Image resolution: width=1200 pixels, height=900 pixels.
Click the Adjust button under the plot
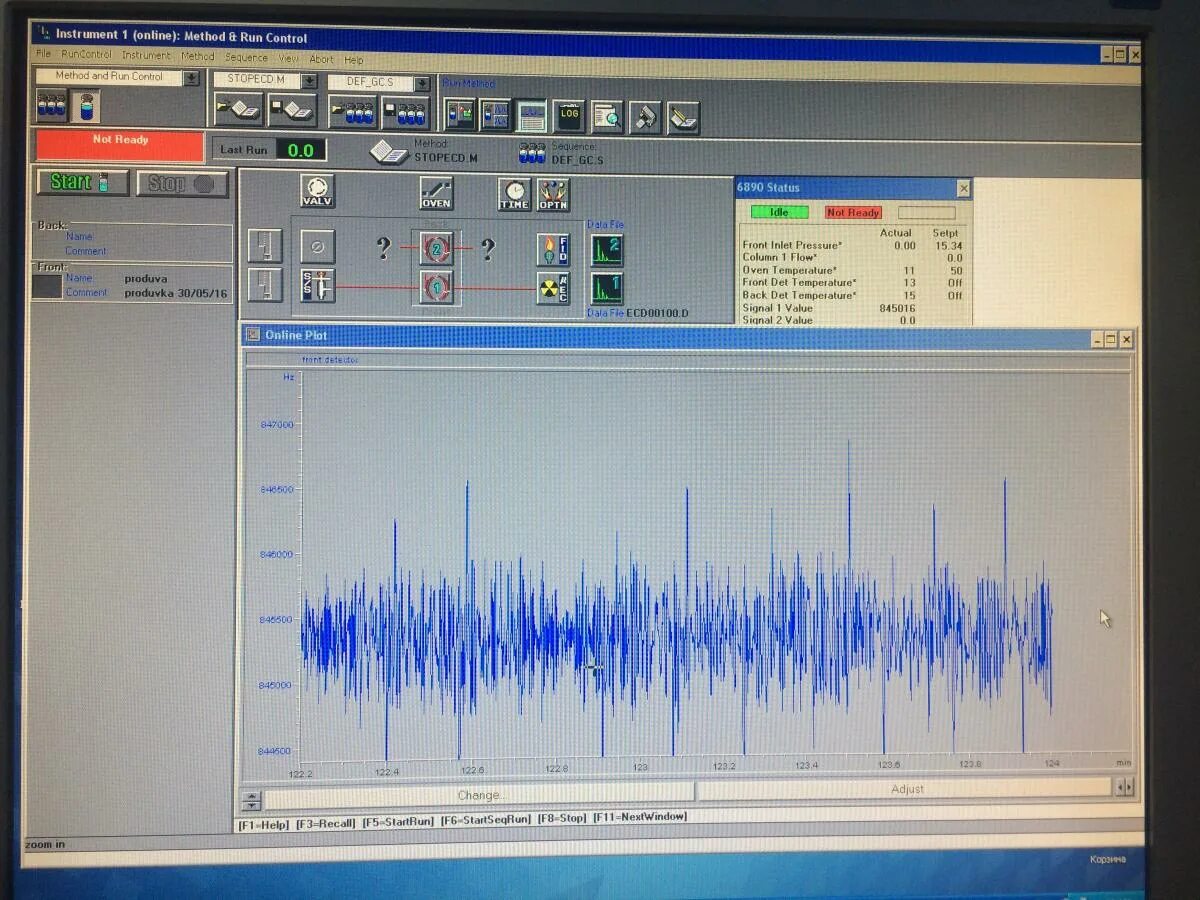906,789
